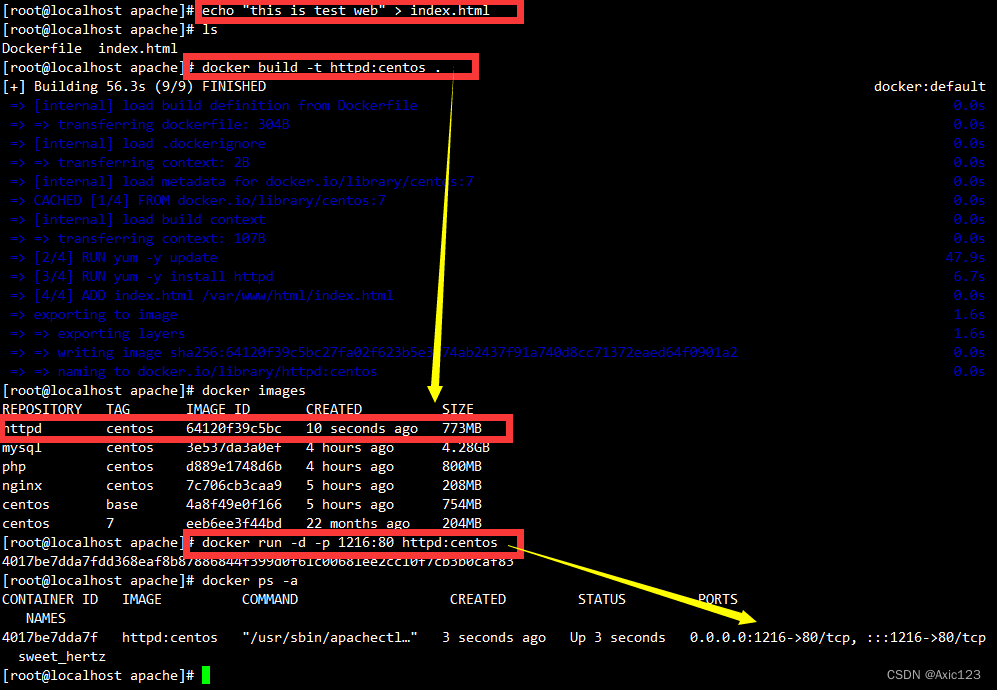Image resolution: width=997 pixels, height=690 pixels.
Task: Click the 'SIZE' column header
Action: click(458, 410)
